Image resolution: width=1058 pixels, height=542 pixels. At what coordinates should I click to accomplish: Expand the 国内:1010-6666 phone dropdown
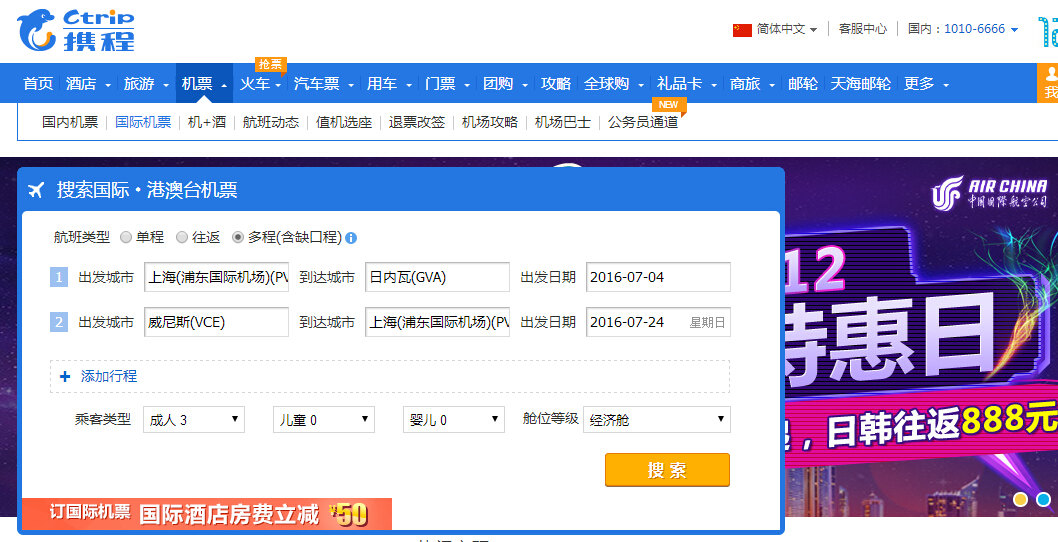click(x=1013, y=30)
